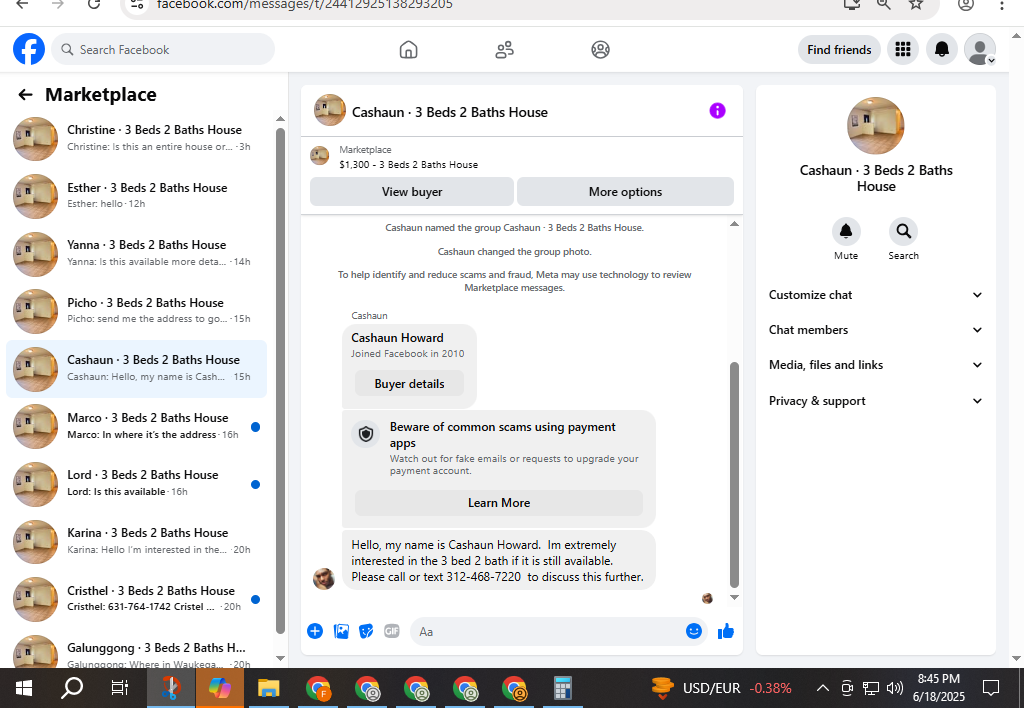The height and width of the screenshot is (708, 1024).
Task: Open Yanna 3 Beds 2 Baths conversation
Action: (136, 253)
